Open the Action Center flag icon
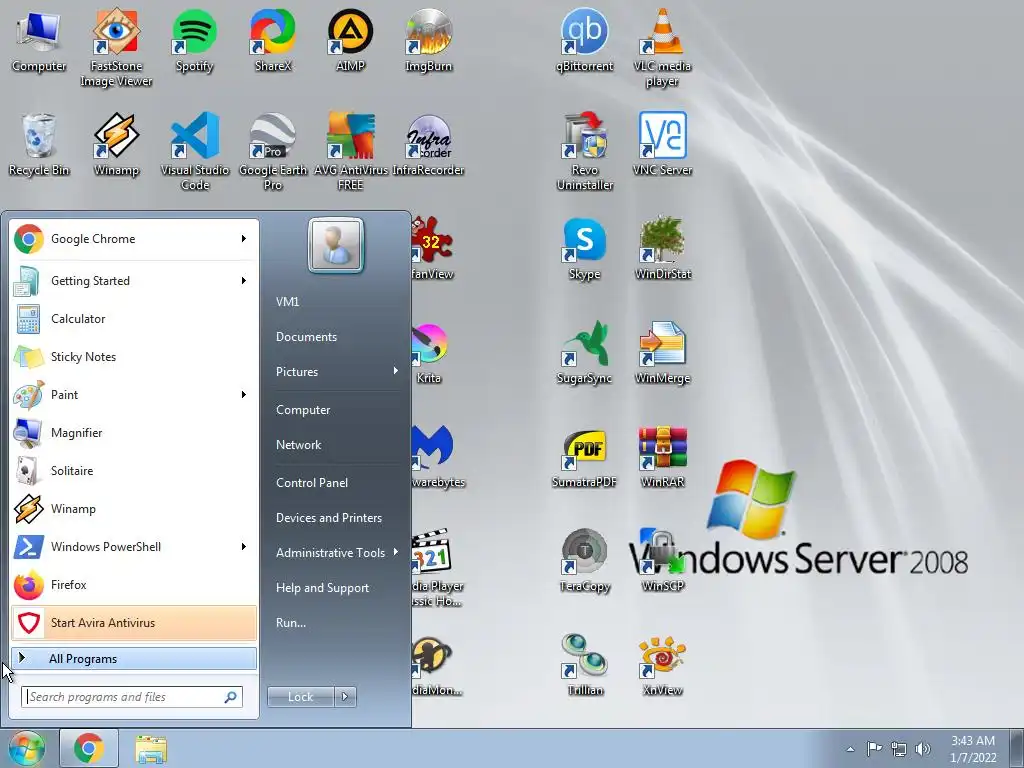The image size is (1024, 768). (874, 749)
